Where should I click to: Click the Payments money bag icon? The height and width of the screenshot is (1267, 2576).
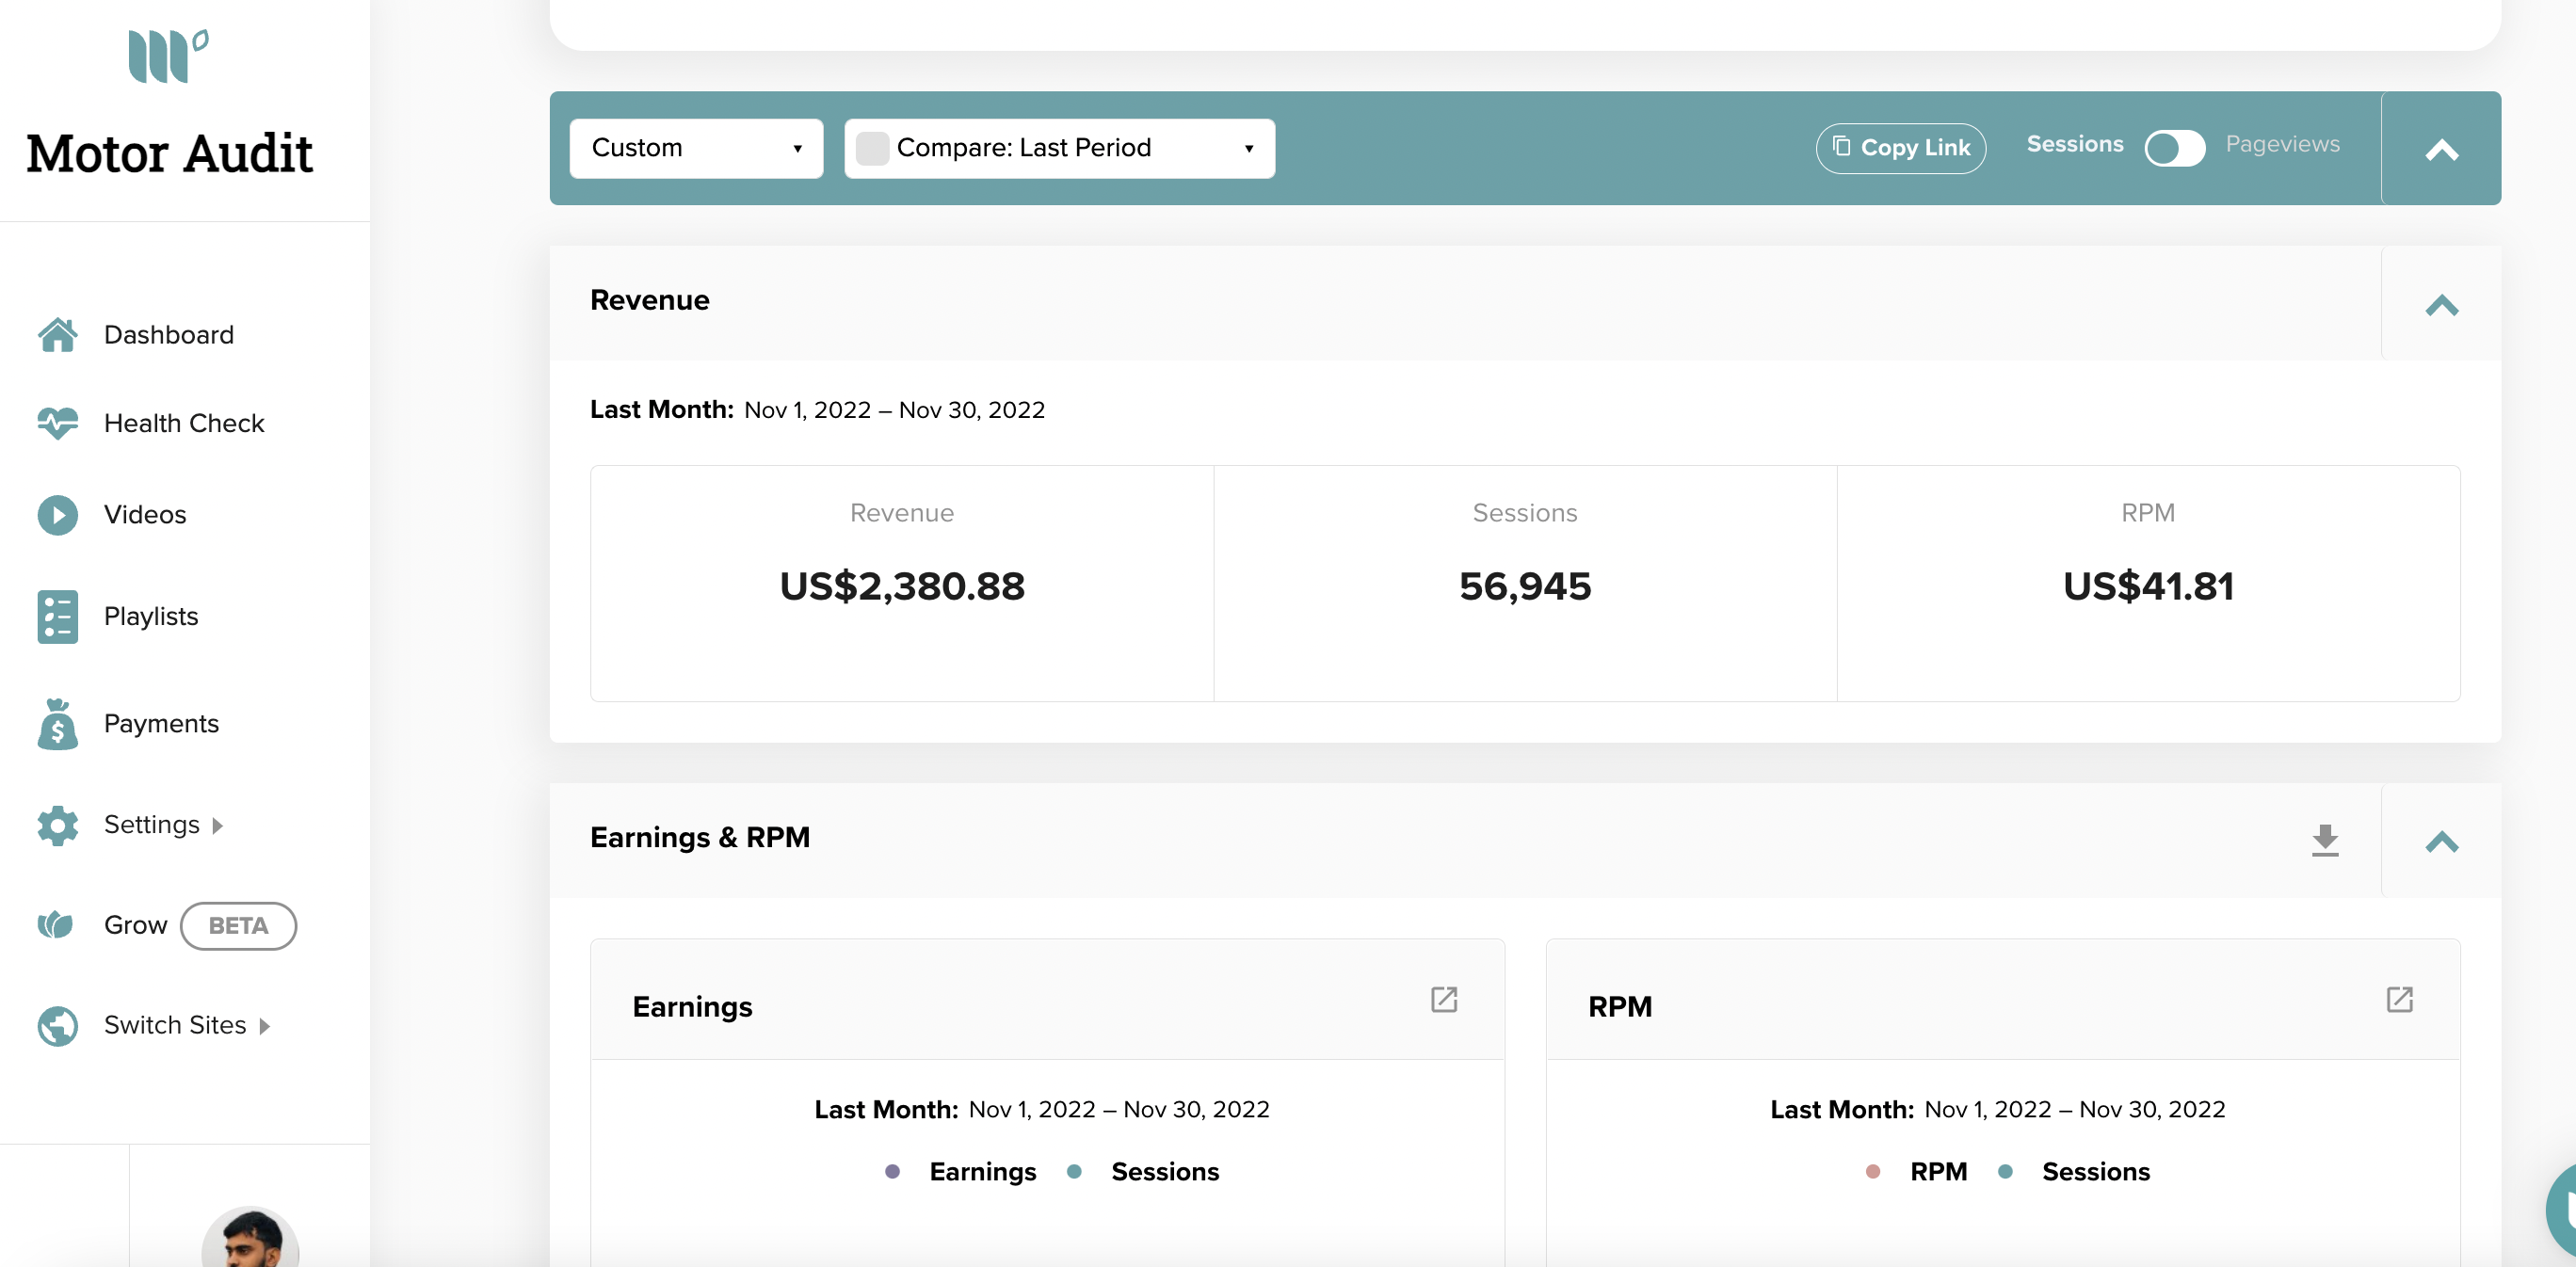click(x=58, y=724)
